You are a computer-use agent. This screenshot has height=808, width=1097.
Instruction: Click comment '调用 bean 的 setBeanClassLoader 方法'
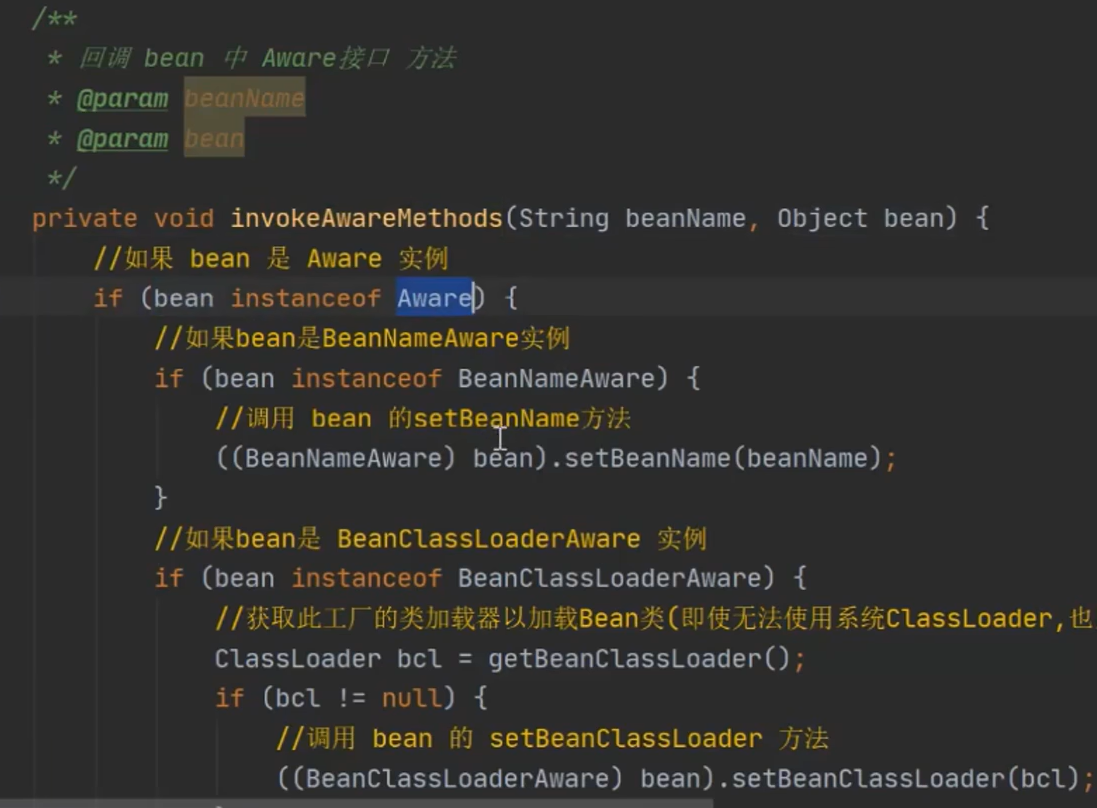tap(553, 738)
